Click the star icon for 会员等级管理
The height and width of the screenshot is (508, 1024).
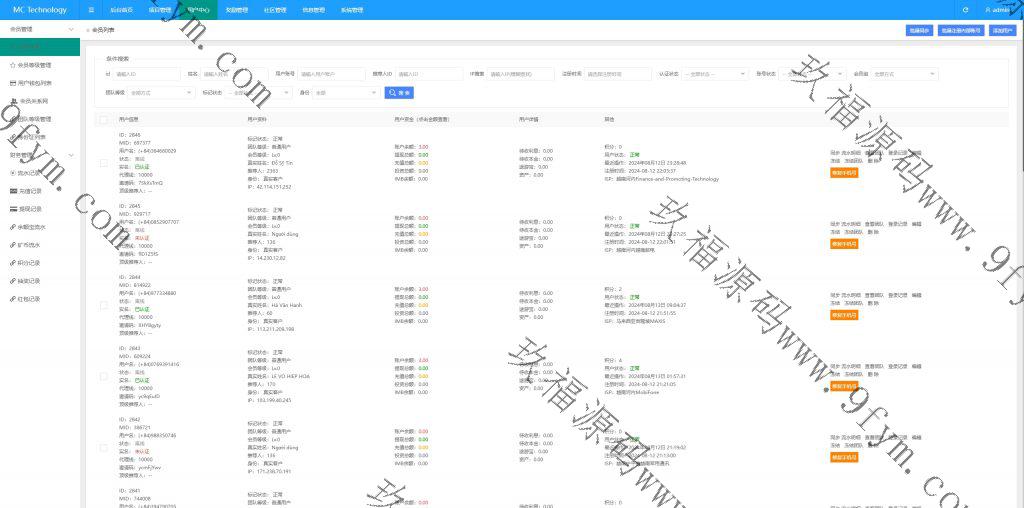(x=11, y=65)
